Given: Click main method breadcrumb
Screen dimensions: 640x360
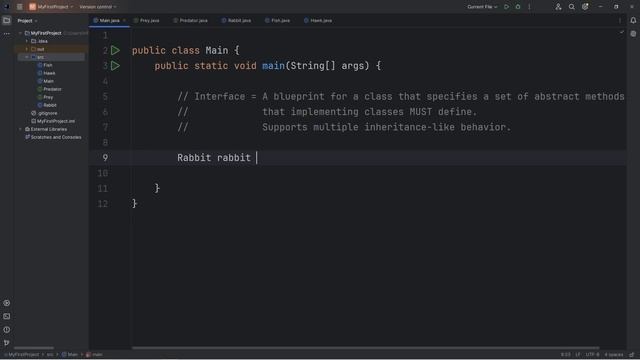Looking at the screenshot, I should click(x=94, y=355).
